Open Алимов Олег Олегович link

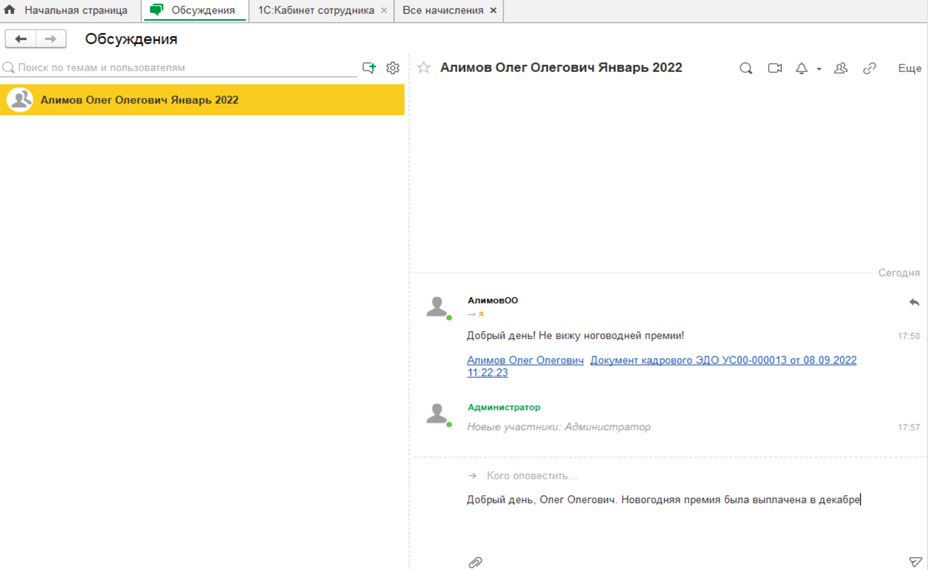tap(525, 360)
